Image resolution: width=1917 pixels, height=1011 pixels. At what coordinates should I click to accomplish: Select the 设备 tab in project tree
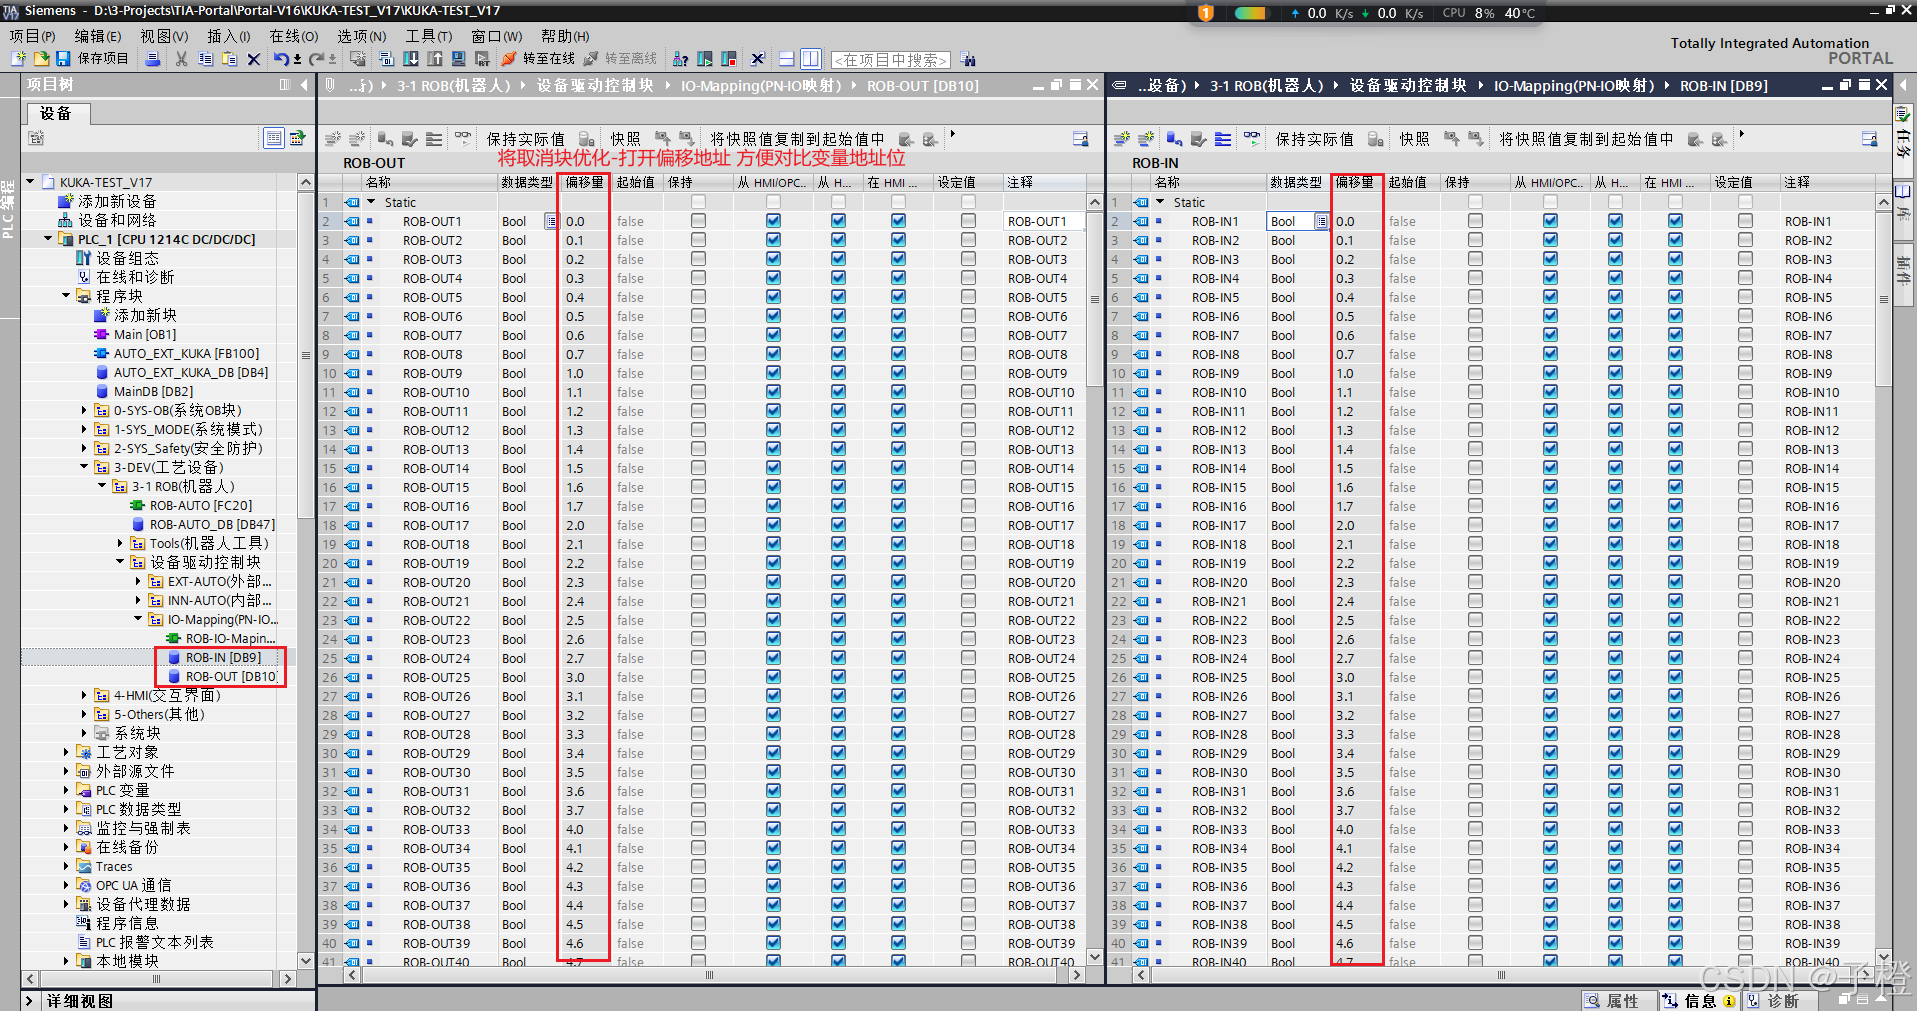[56, 113]
